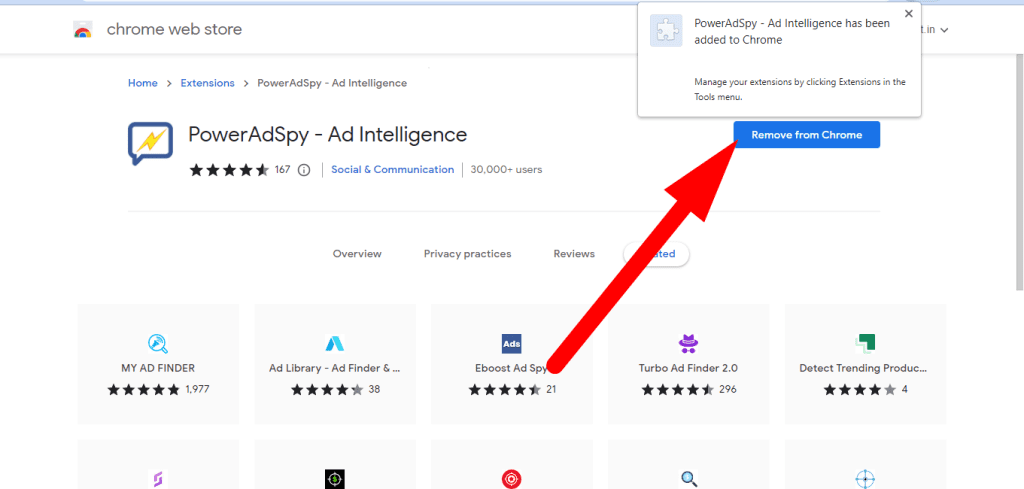Open the Ad Library - Ad Finder title

click(334, 368)
